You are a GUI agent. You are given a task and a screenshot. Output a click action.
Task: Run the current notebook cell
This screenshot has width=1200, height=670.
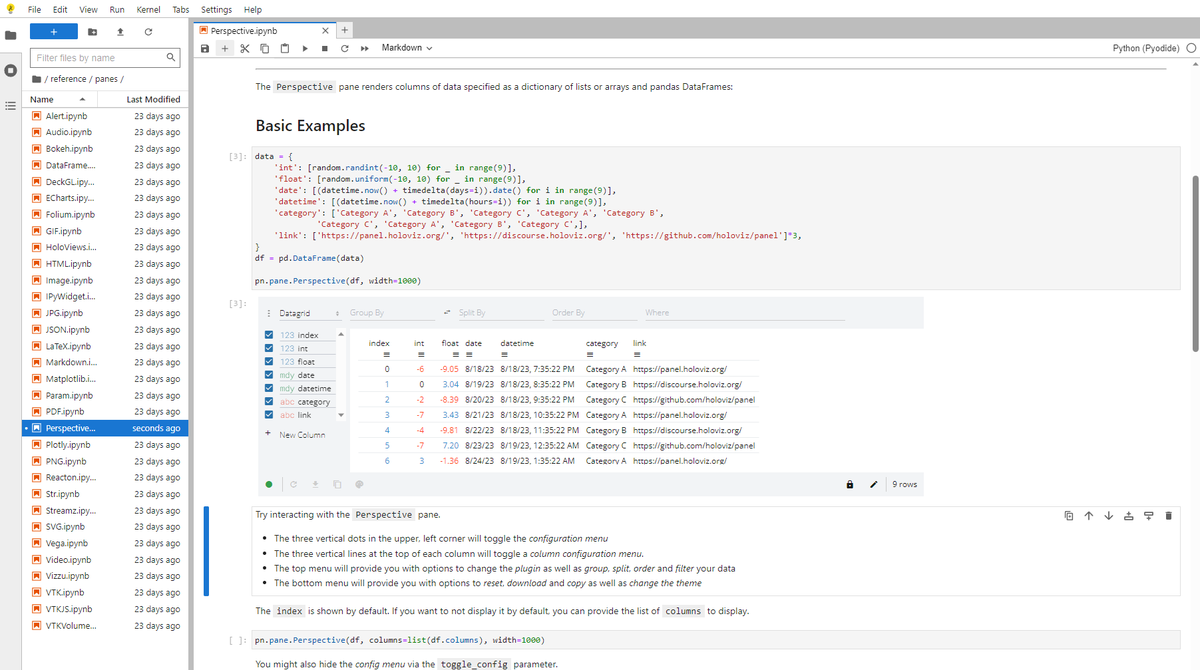click(305, 47)
